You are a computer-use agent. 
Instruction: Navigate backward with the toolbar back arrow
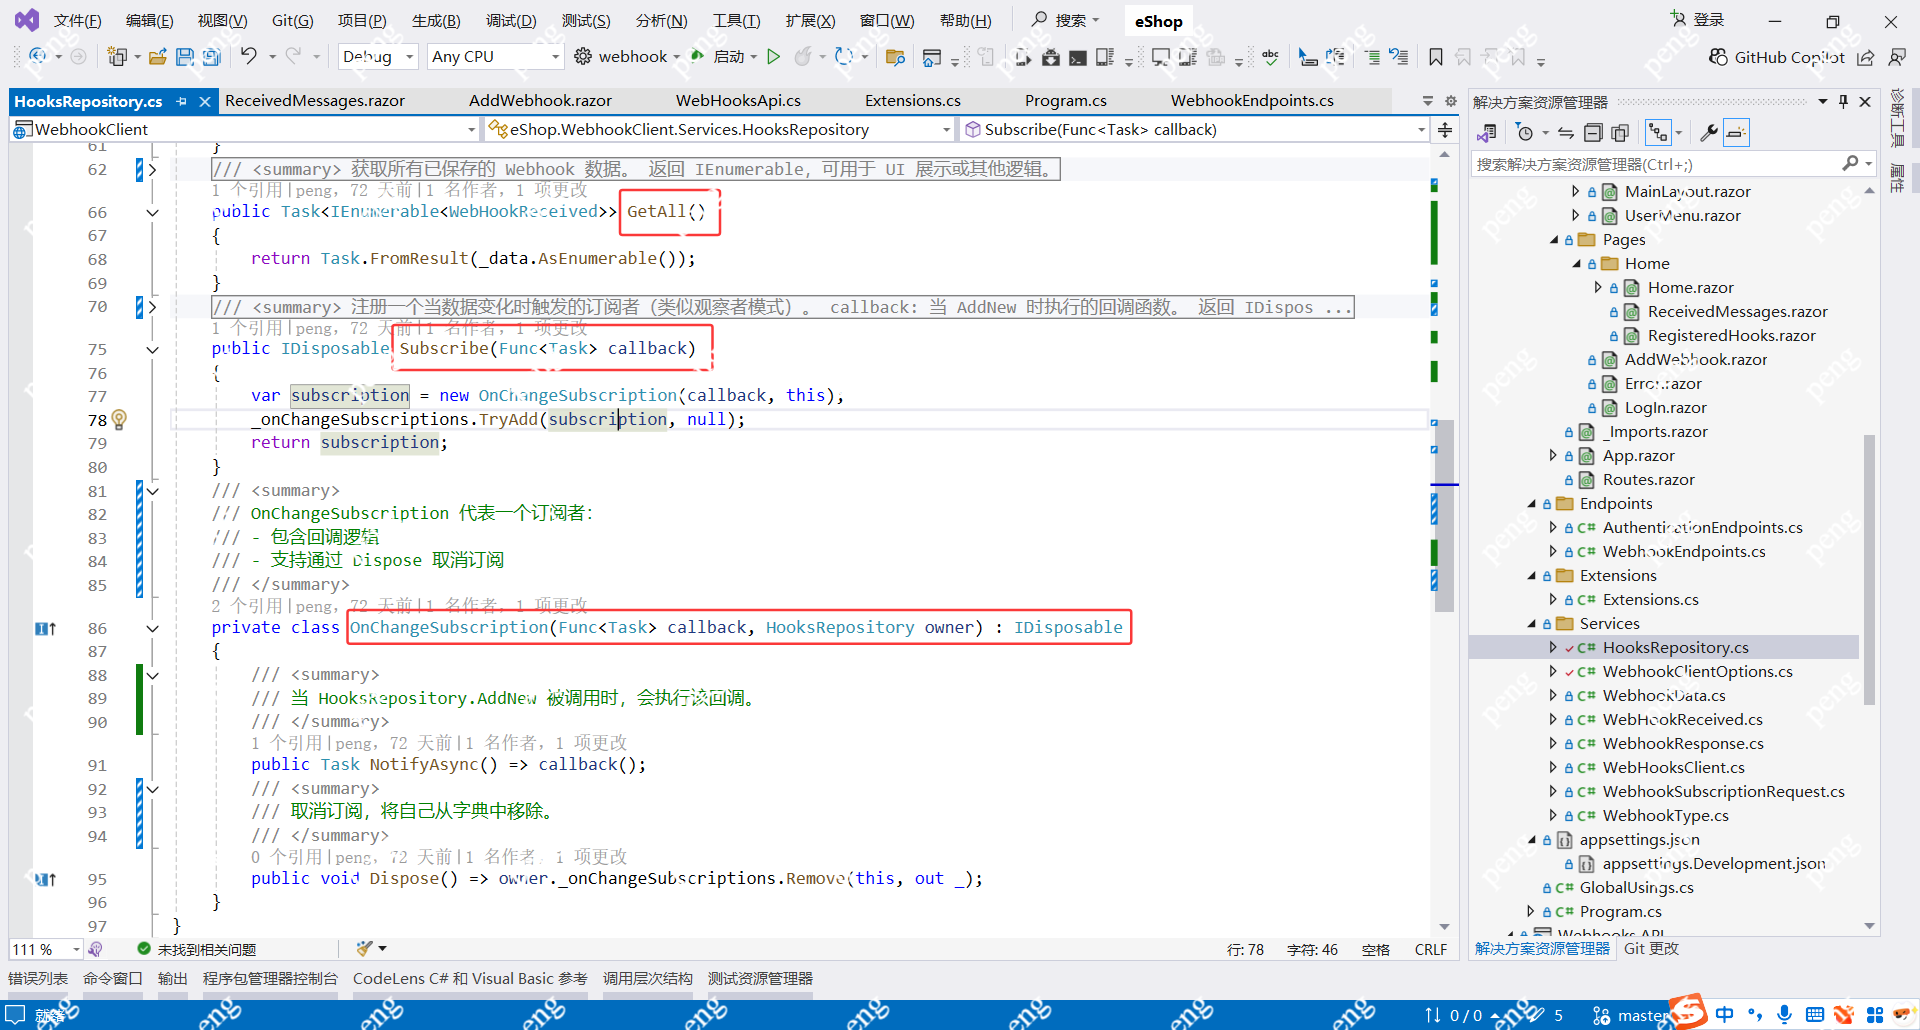38,57
